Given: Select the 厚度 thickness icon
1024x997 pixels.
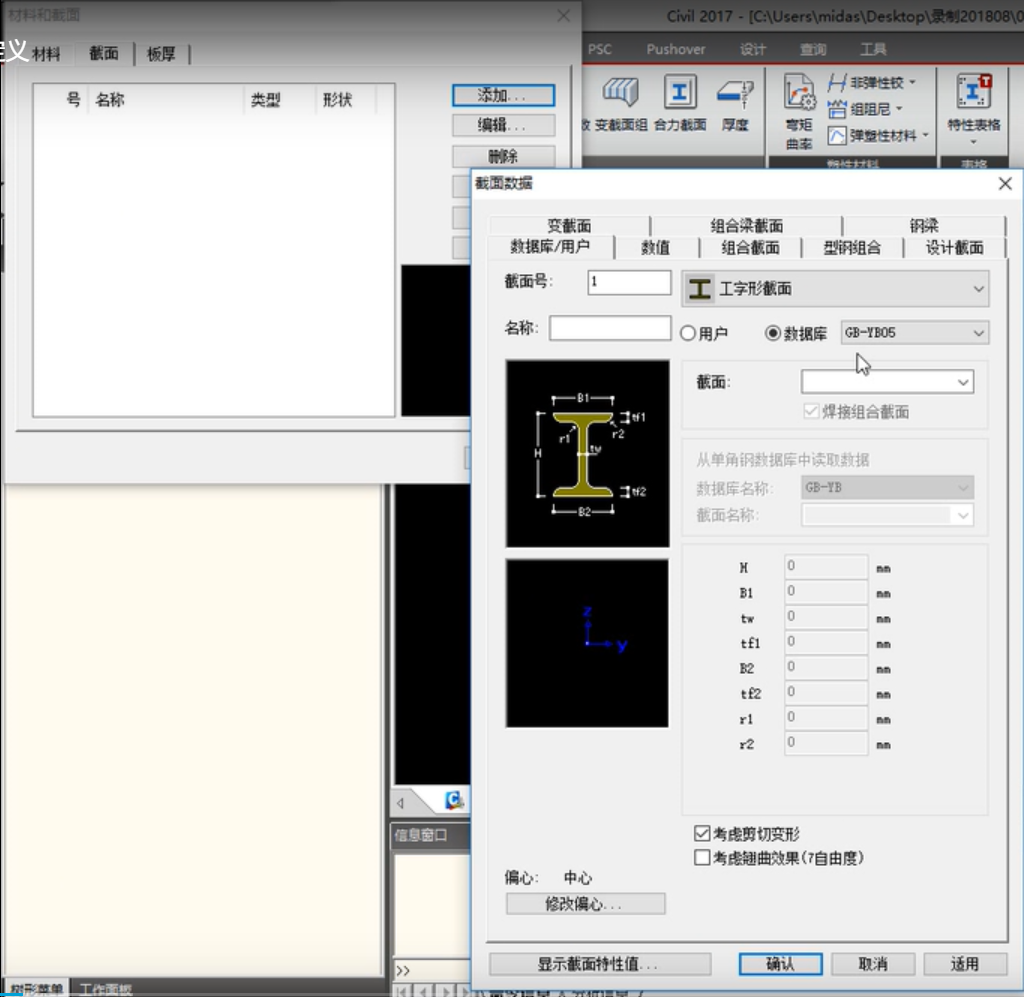Looking at the screenshot, I should pyautogui.click(x=735, y=93).
